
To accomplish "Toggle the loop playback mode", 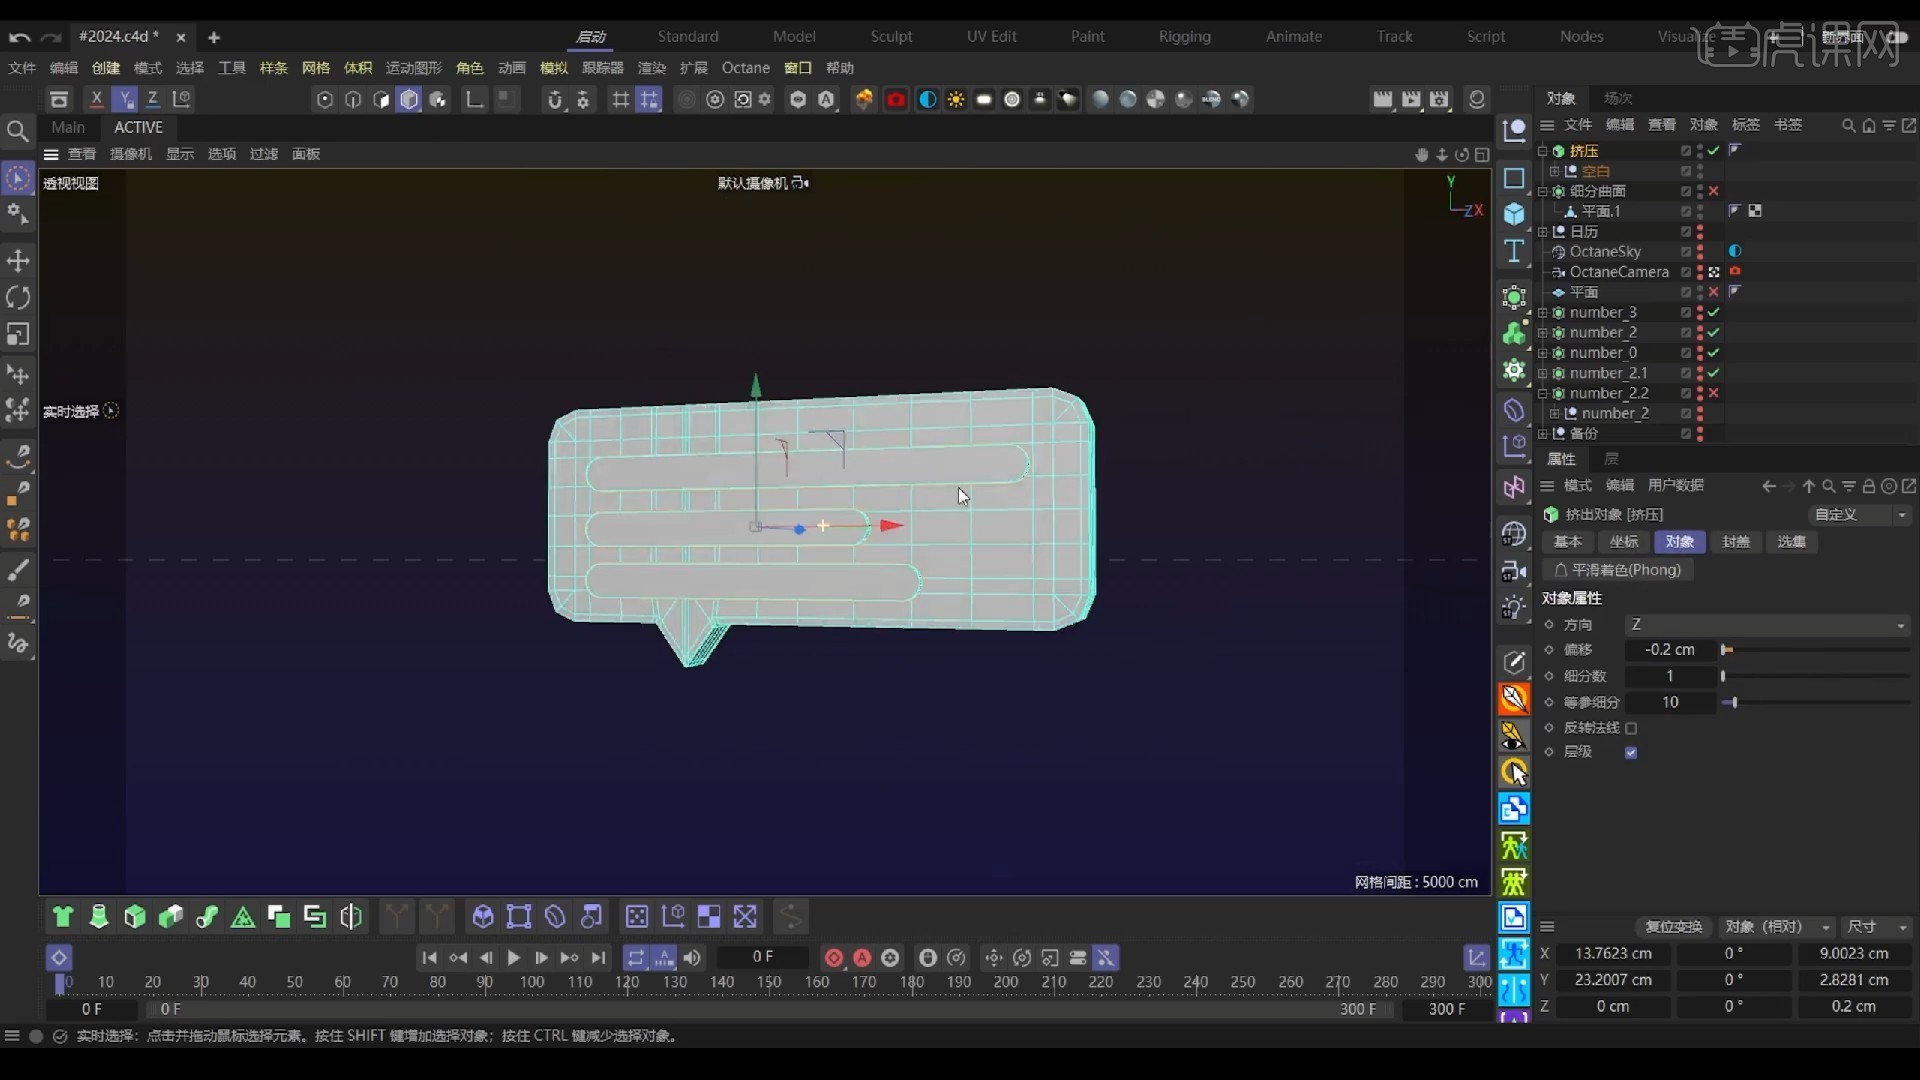I will point(636,958).
